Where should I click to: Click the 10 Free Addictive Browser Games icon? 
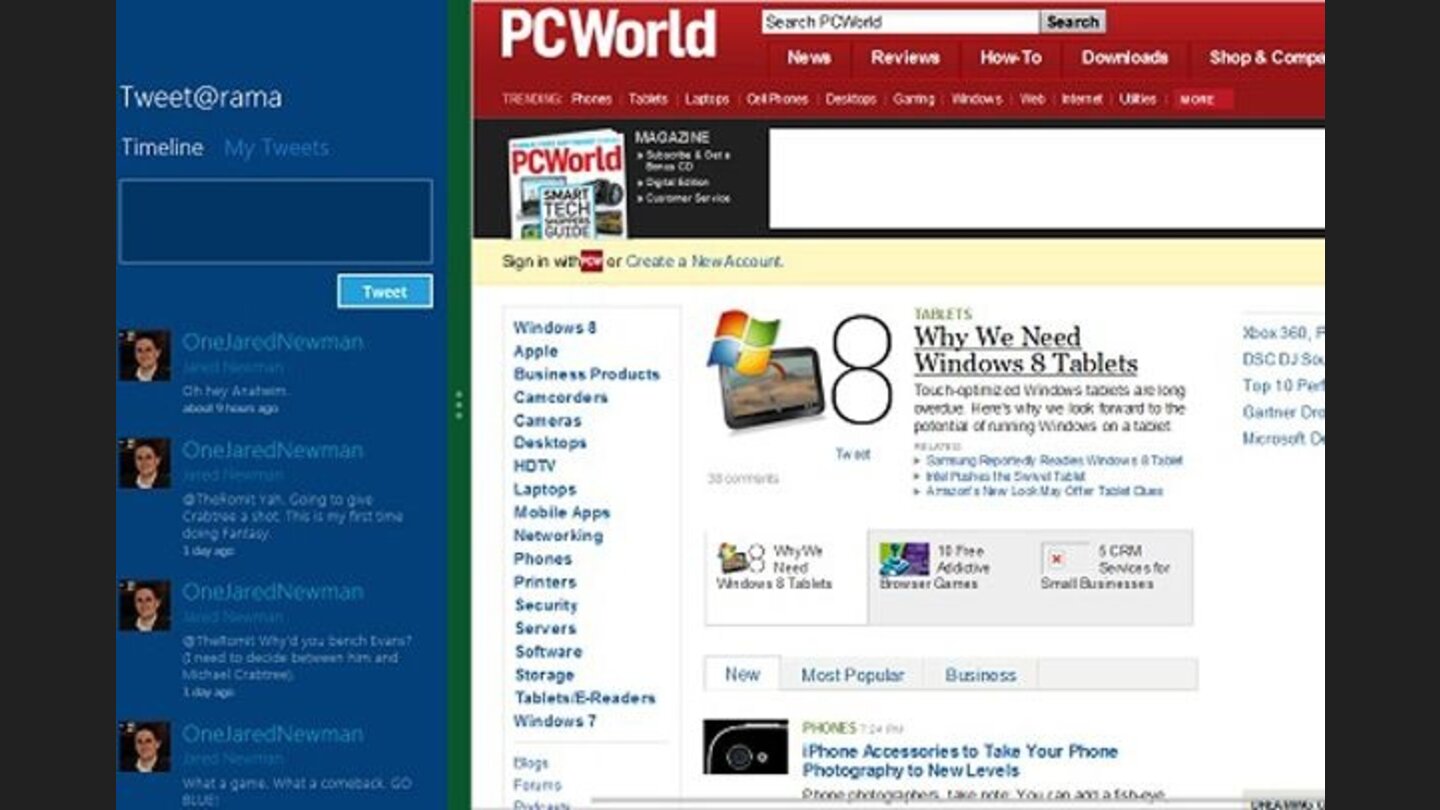pos(903,559)
